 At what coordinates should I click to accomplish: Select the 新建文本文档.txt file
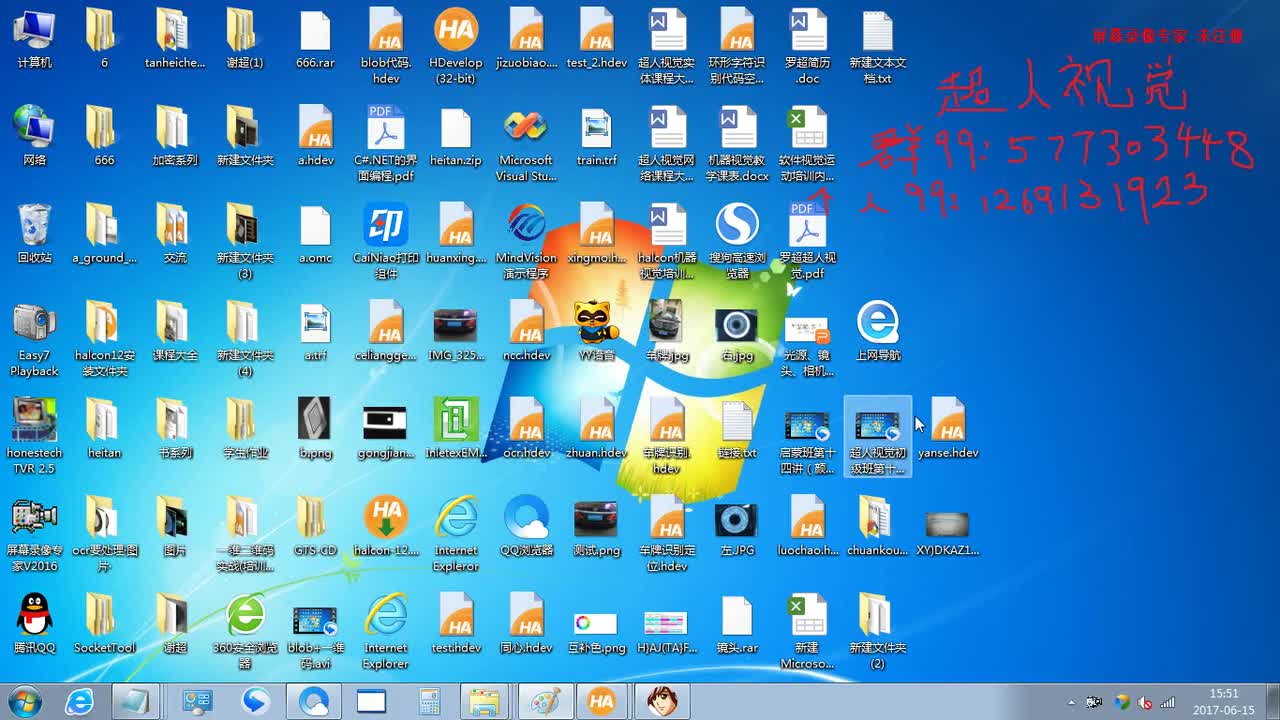[878, 47]
